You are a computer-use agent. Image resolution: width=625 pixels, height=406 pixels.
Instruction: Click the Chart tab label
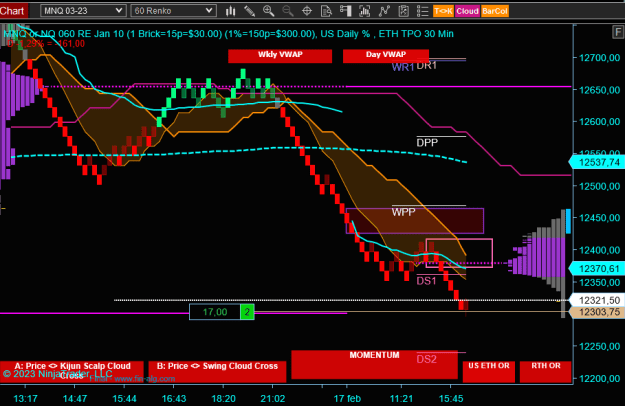coord(13,11)
